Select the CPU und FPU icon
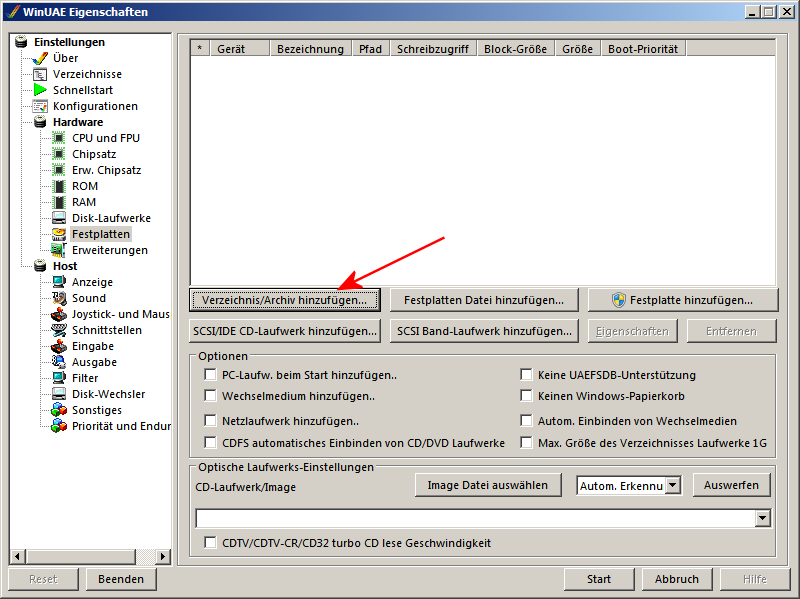Viewport: 800px width, 599px height. (x=57, y=137)
